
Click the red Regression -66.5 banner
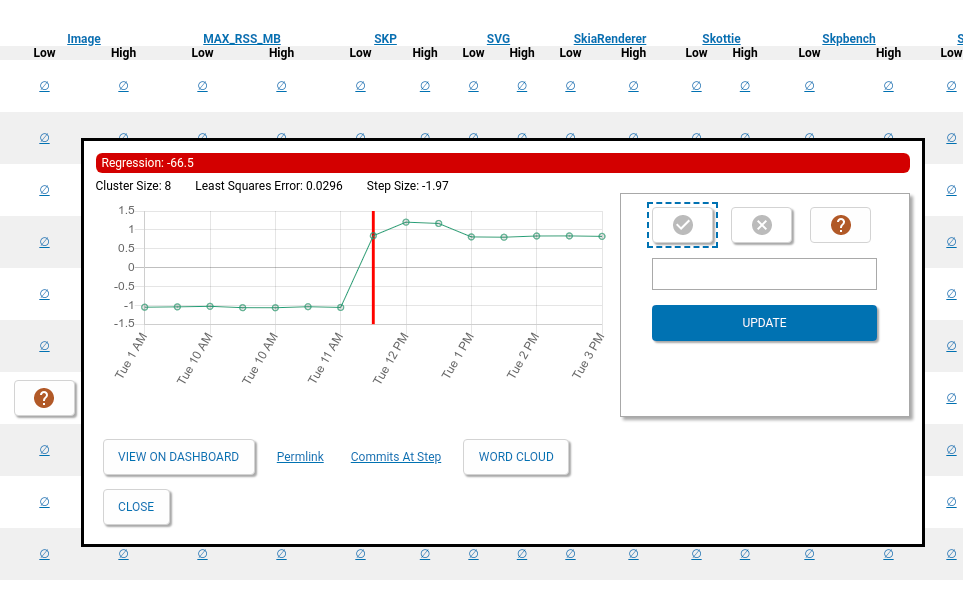click(x=502, y=163)
